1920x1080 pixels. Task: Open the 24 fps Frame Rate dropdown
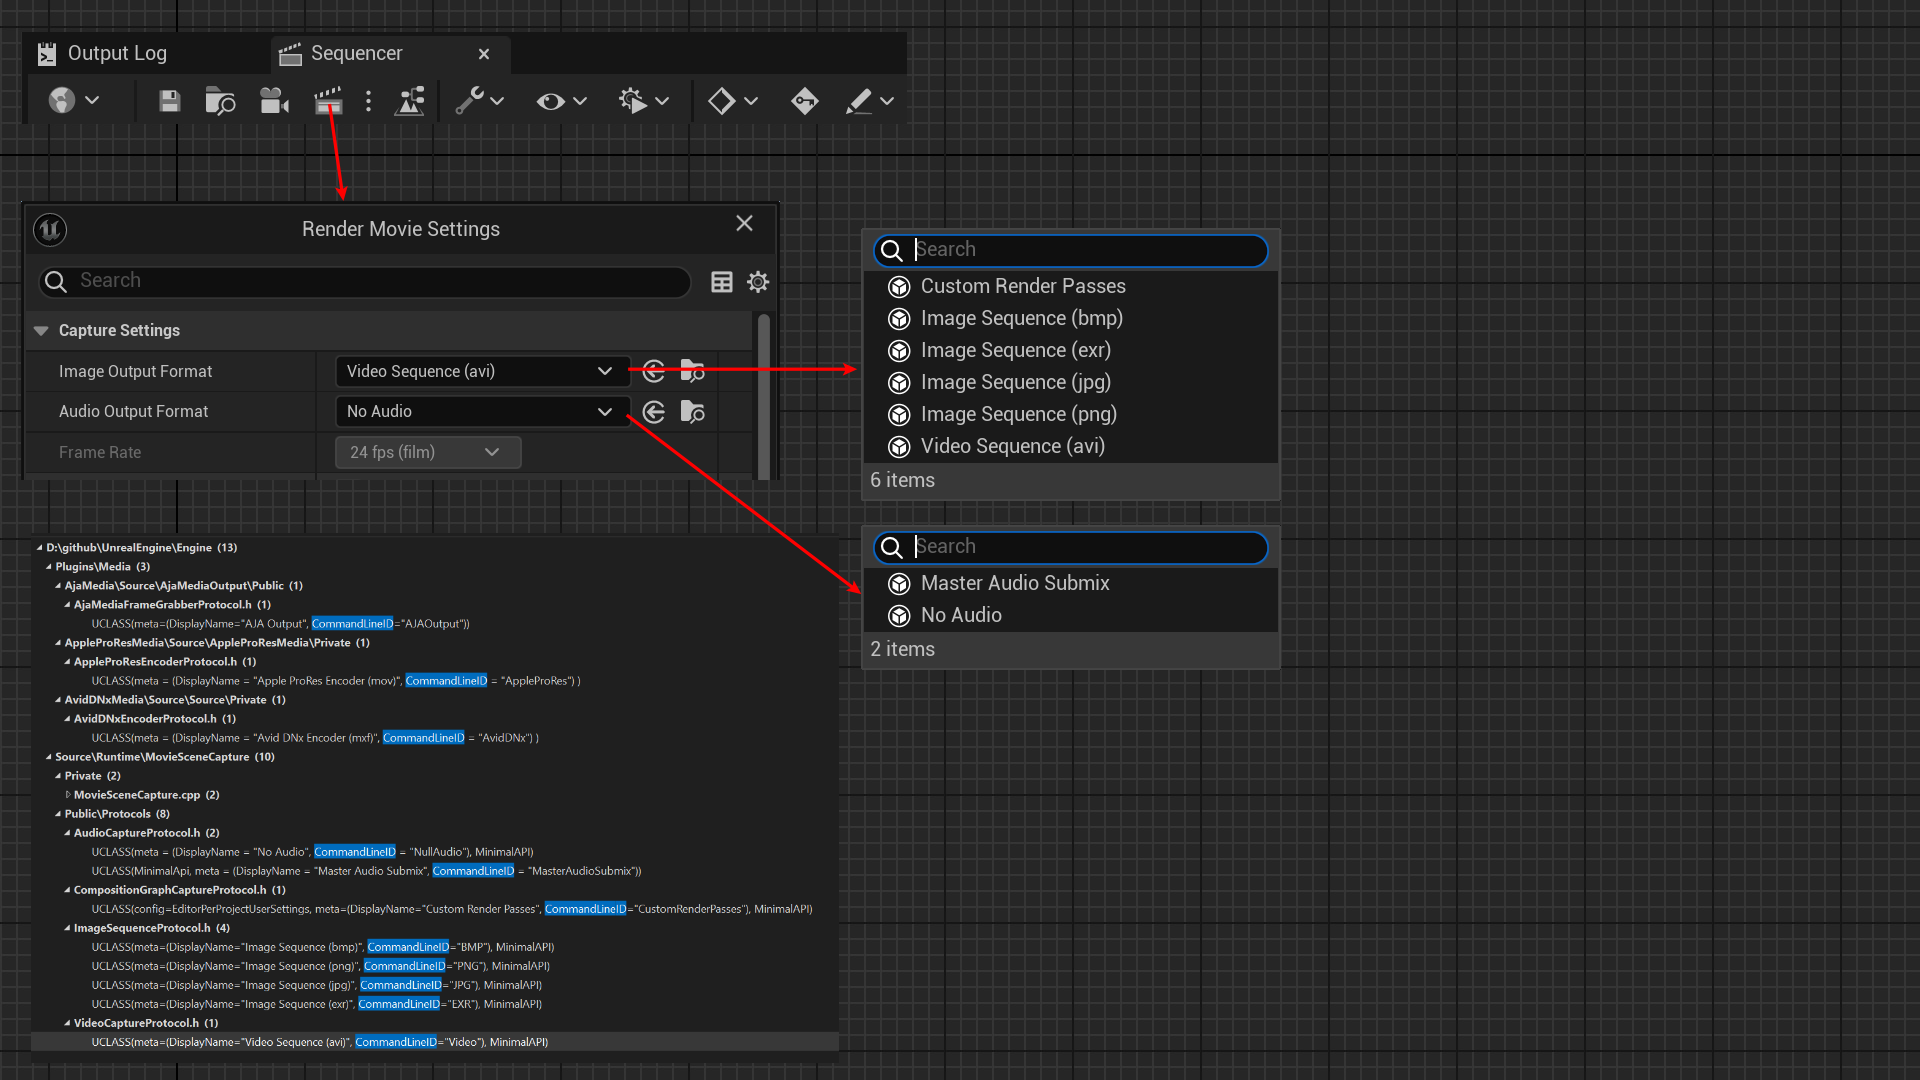click(427, 453)
